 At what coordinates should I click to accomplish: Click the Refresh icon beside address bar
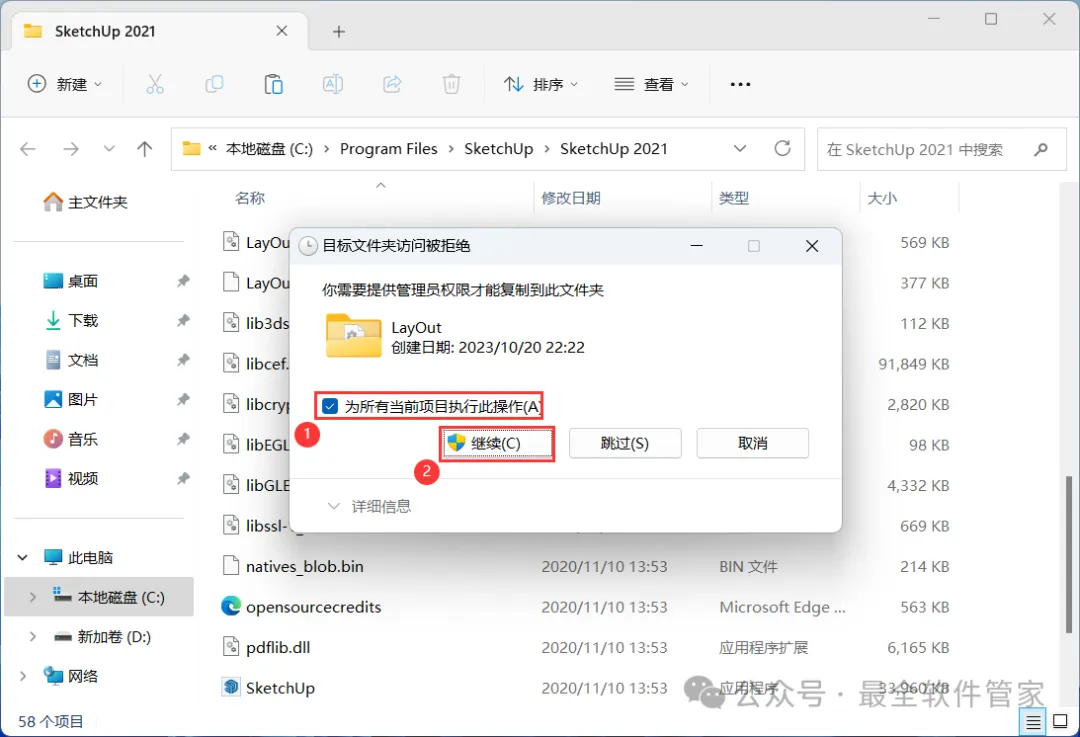[x=782, y=148]
